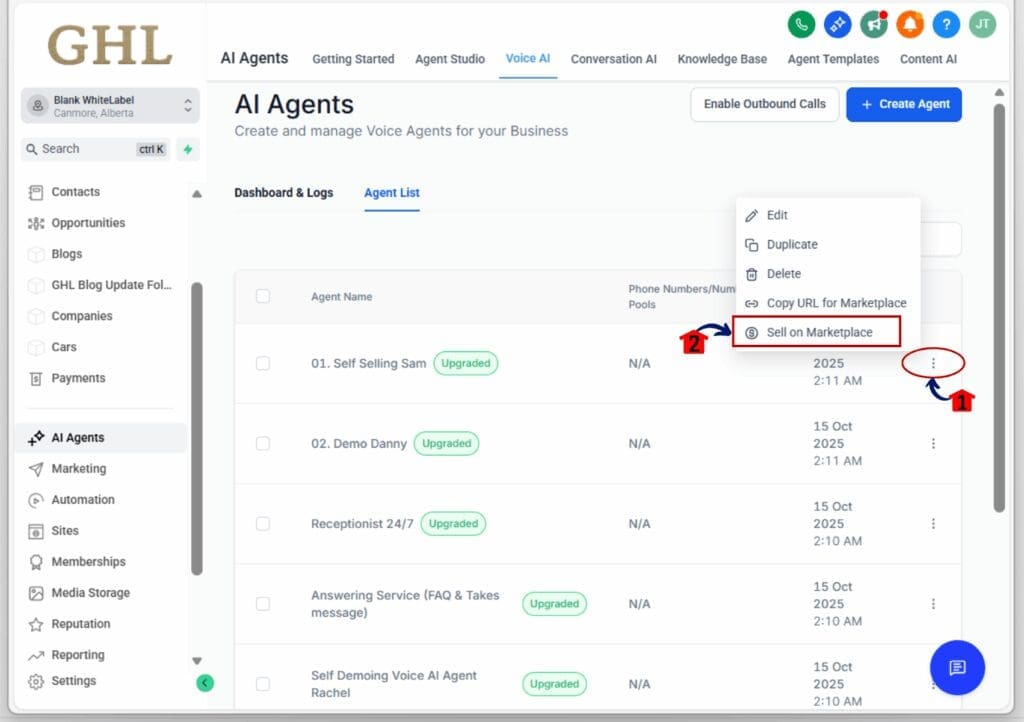The image size is (1024, 722).
Task: Click the Enable Outbound Calls button
Action: pyautogui.click(x=764, y=104)
